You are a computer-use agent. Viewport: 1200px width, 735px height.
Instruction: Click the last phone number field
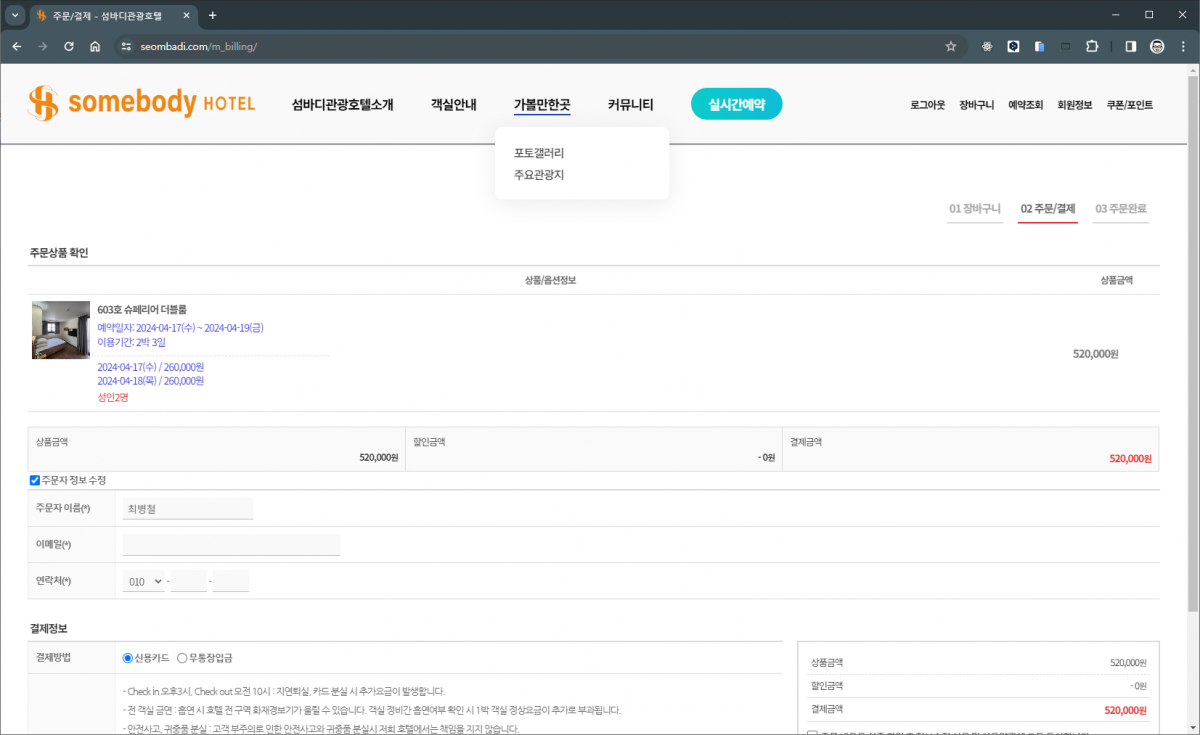click(231, 581)
